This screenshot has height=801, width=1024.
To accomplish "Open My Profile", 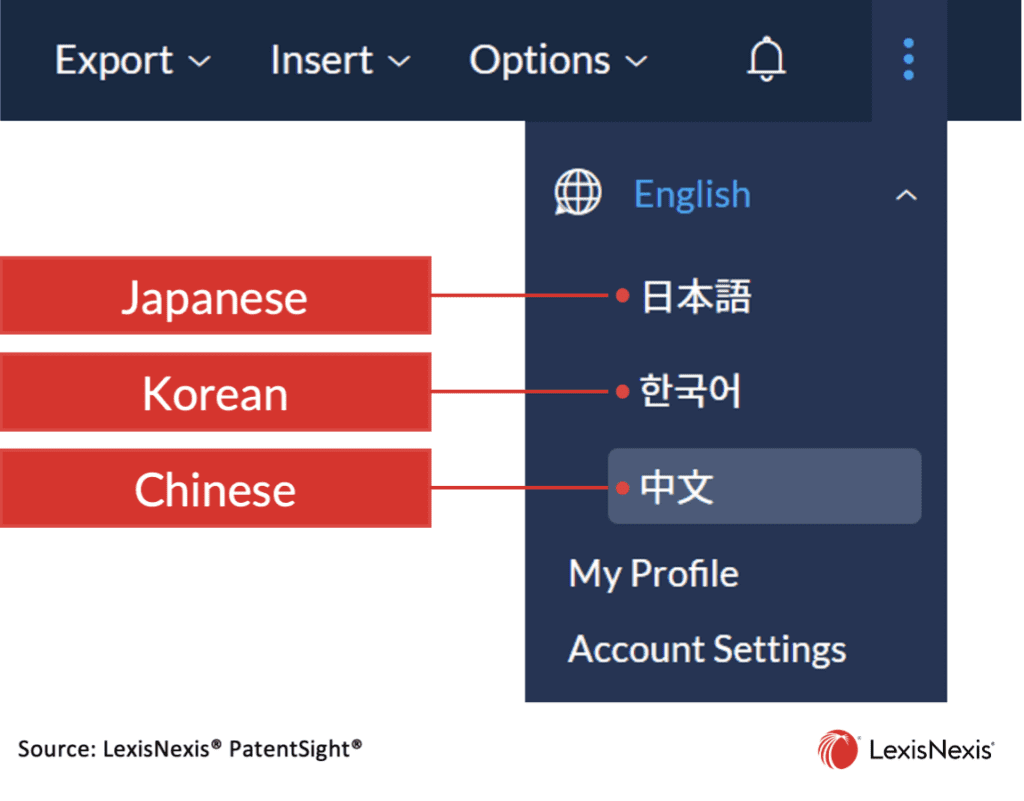I will pos(654,574).
